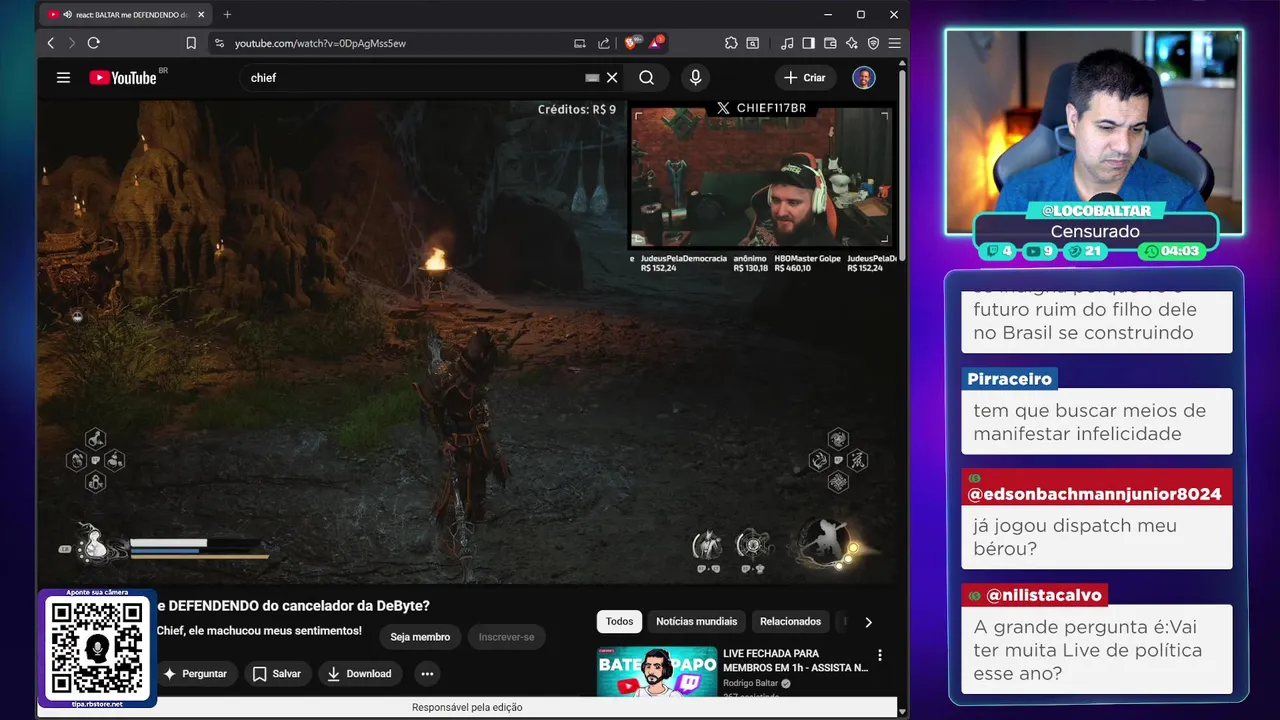Open more actions three-dot menu under video
The width and height of the screenshot is (1280, 720).
[427, 674]
